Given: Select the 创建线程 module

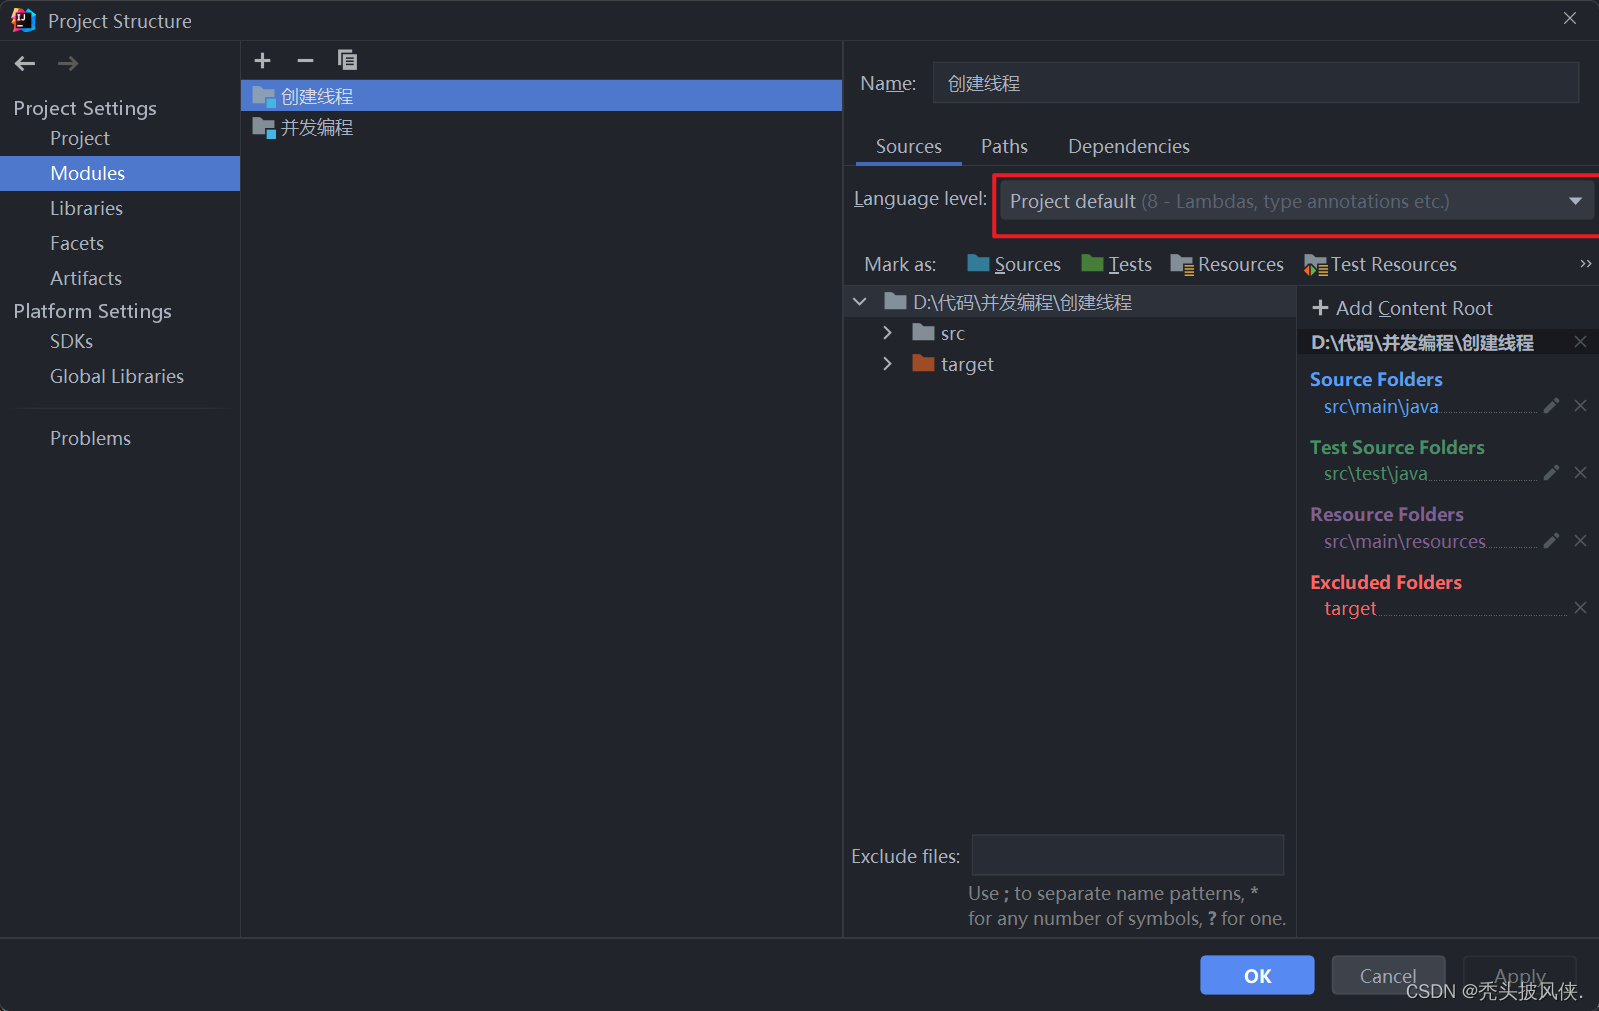Looking at the screenshot, I should tap(541, 96).
